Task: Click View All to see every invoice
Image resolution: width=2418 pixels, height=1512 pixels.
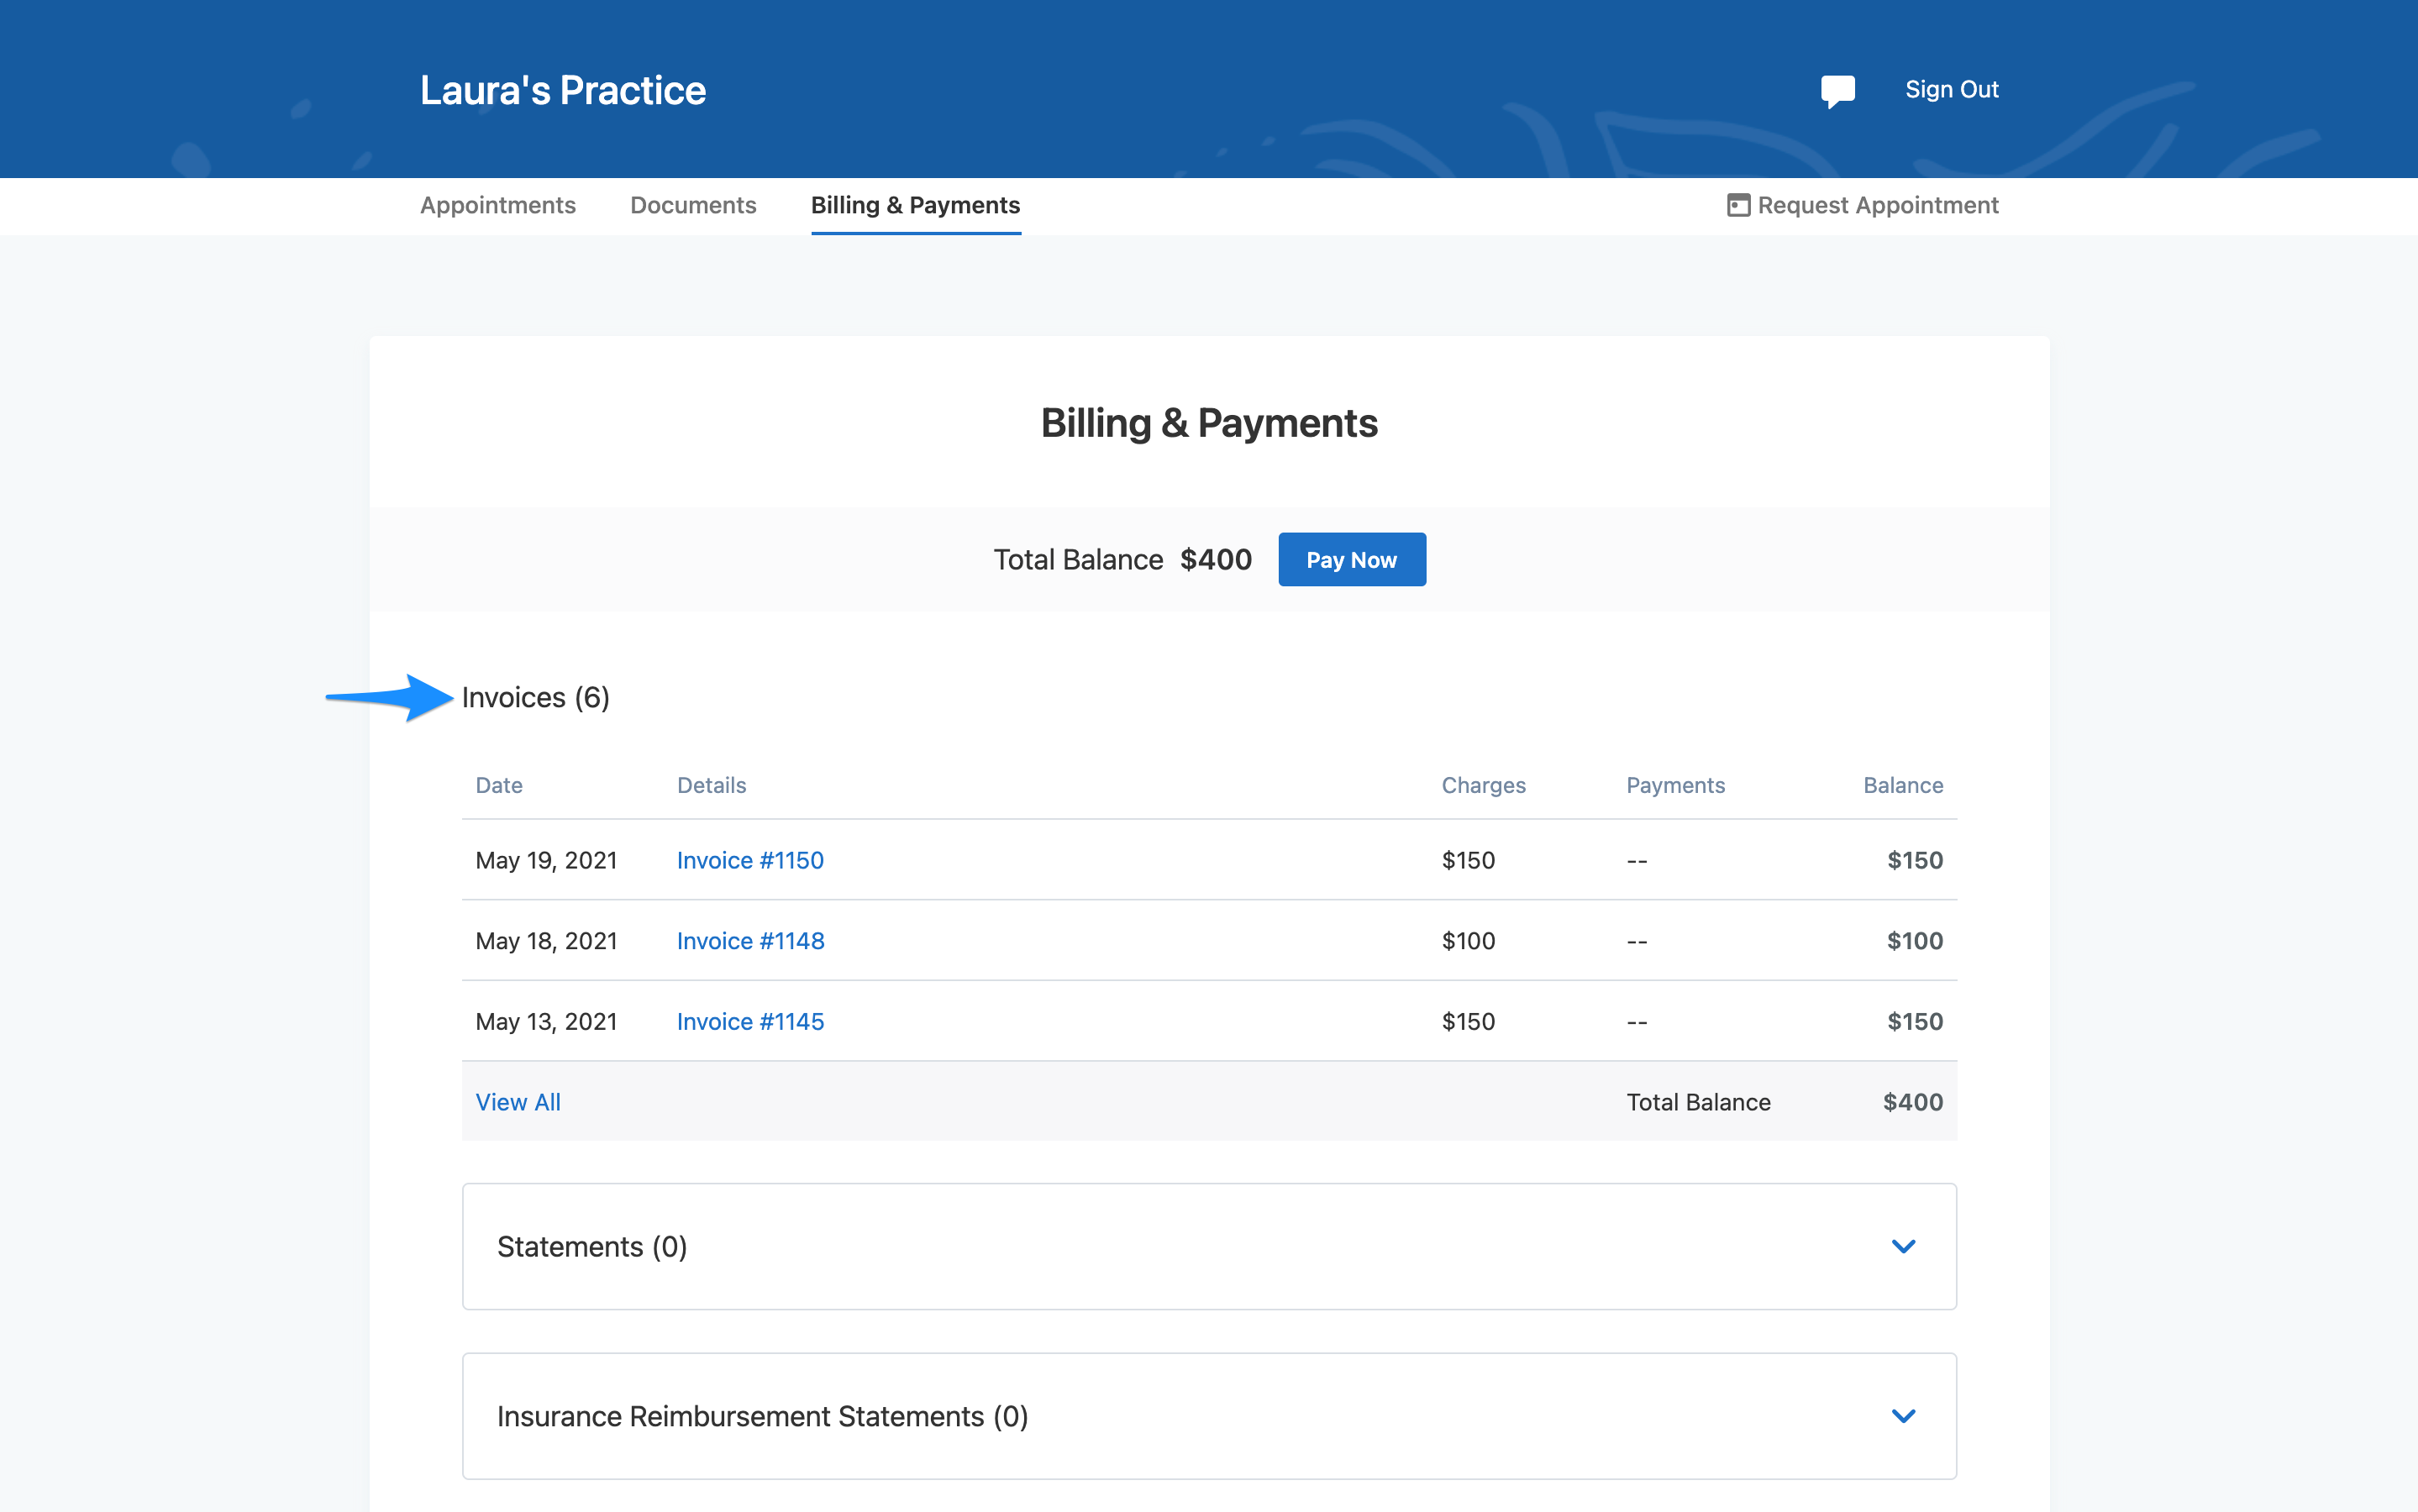Action: tap(518, 1101)
